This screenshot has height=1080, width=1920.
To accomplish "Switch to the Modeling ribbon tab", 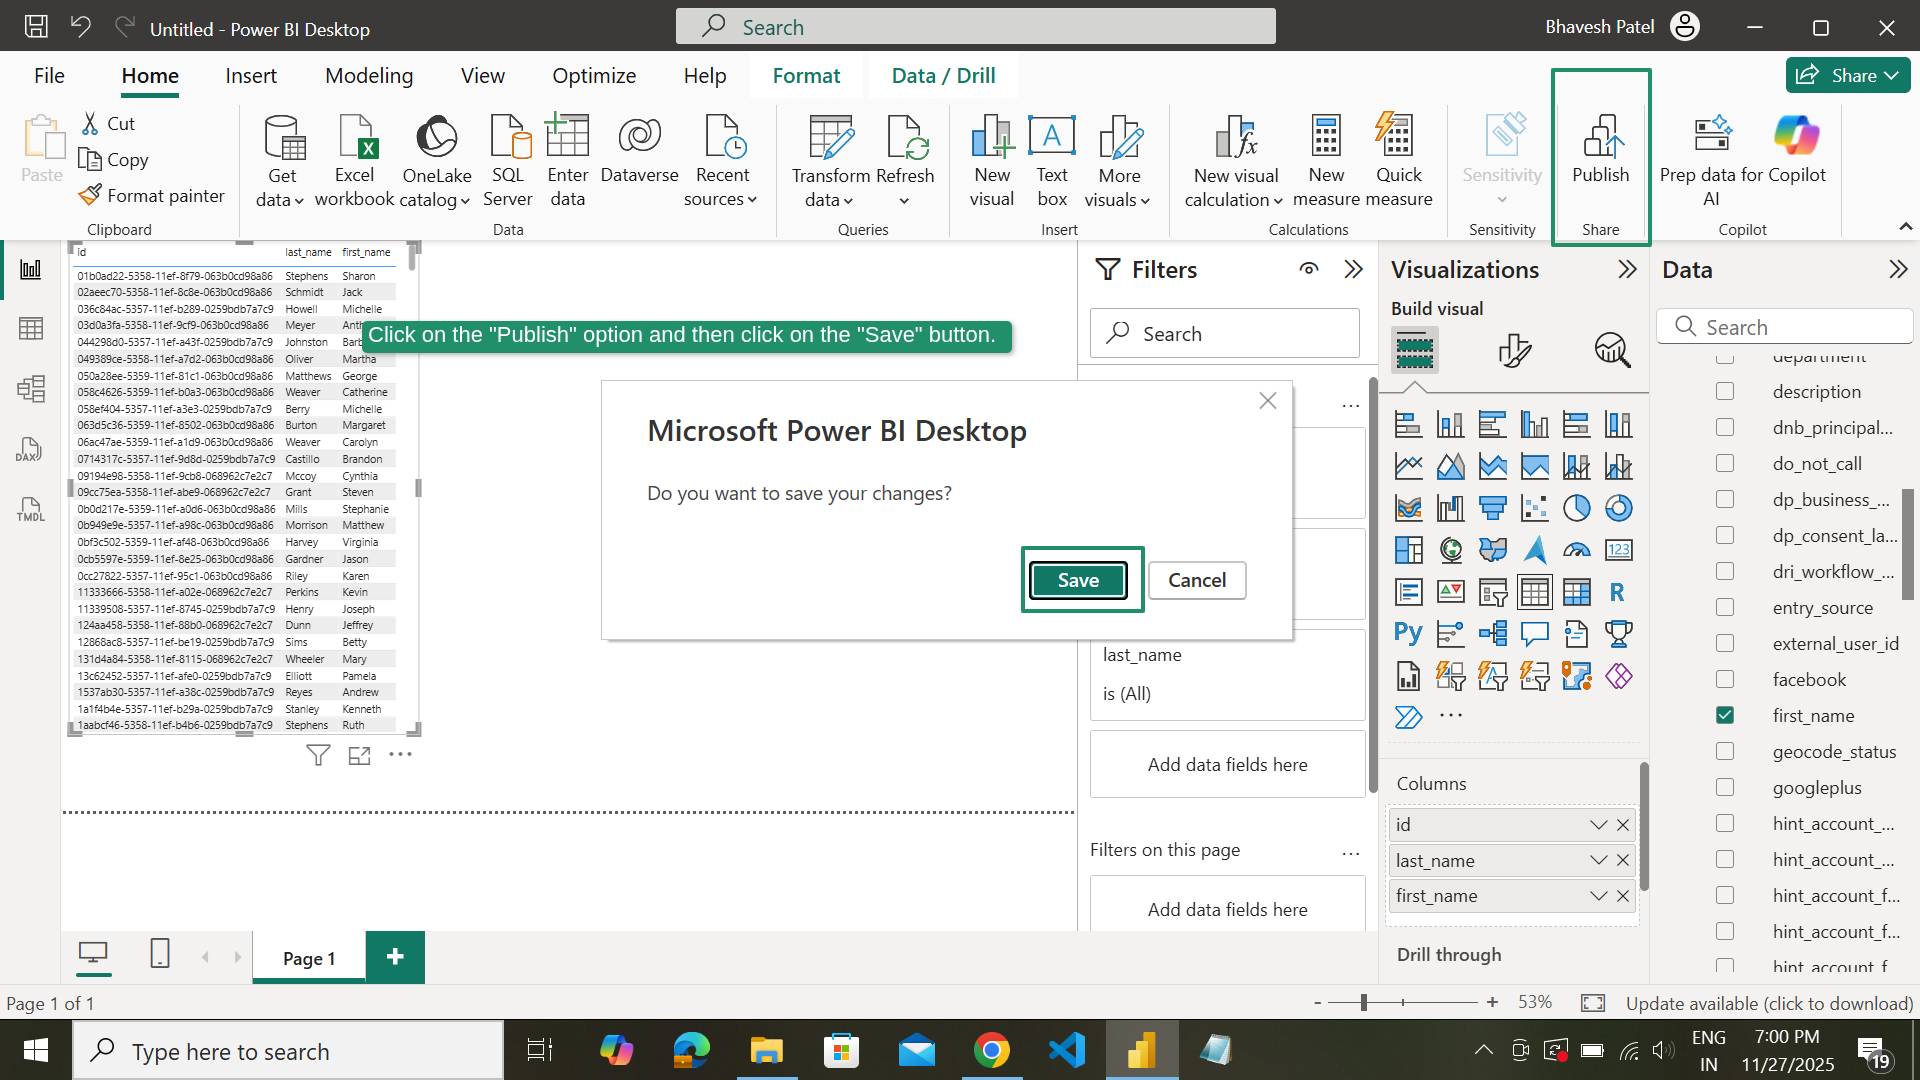I will (368, 75).
